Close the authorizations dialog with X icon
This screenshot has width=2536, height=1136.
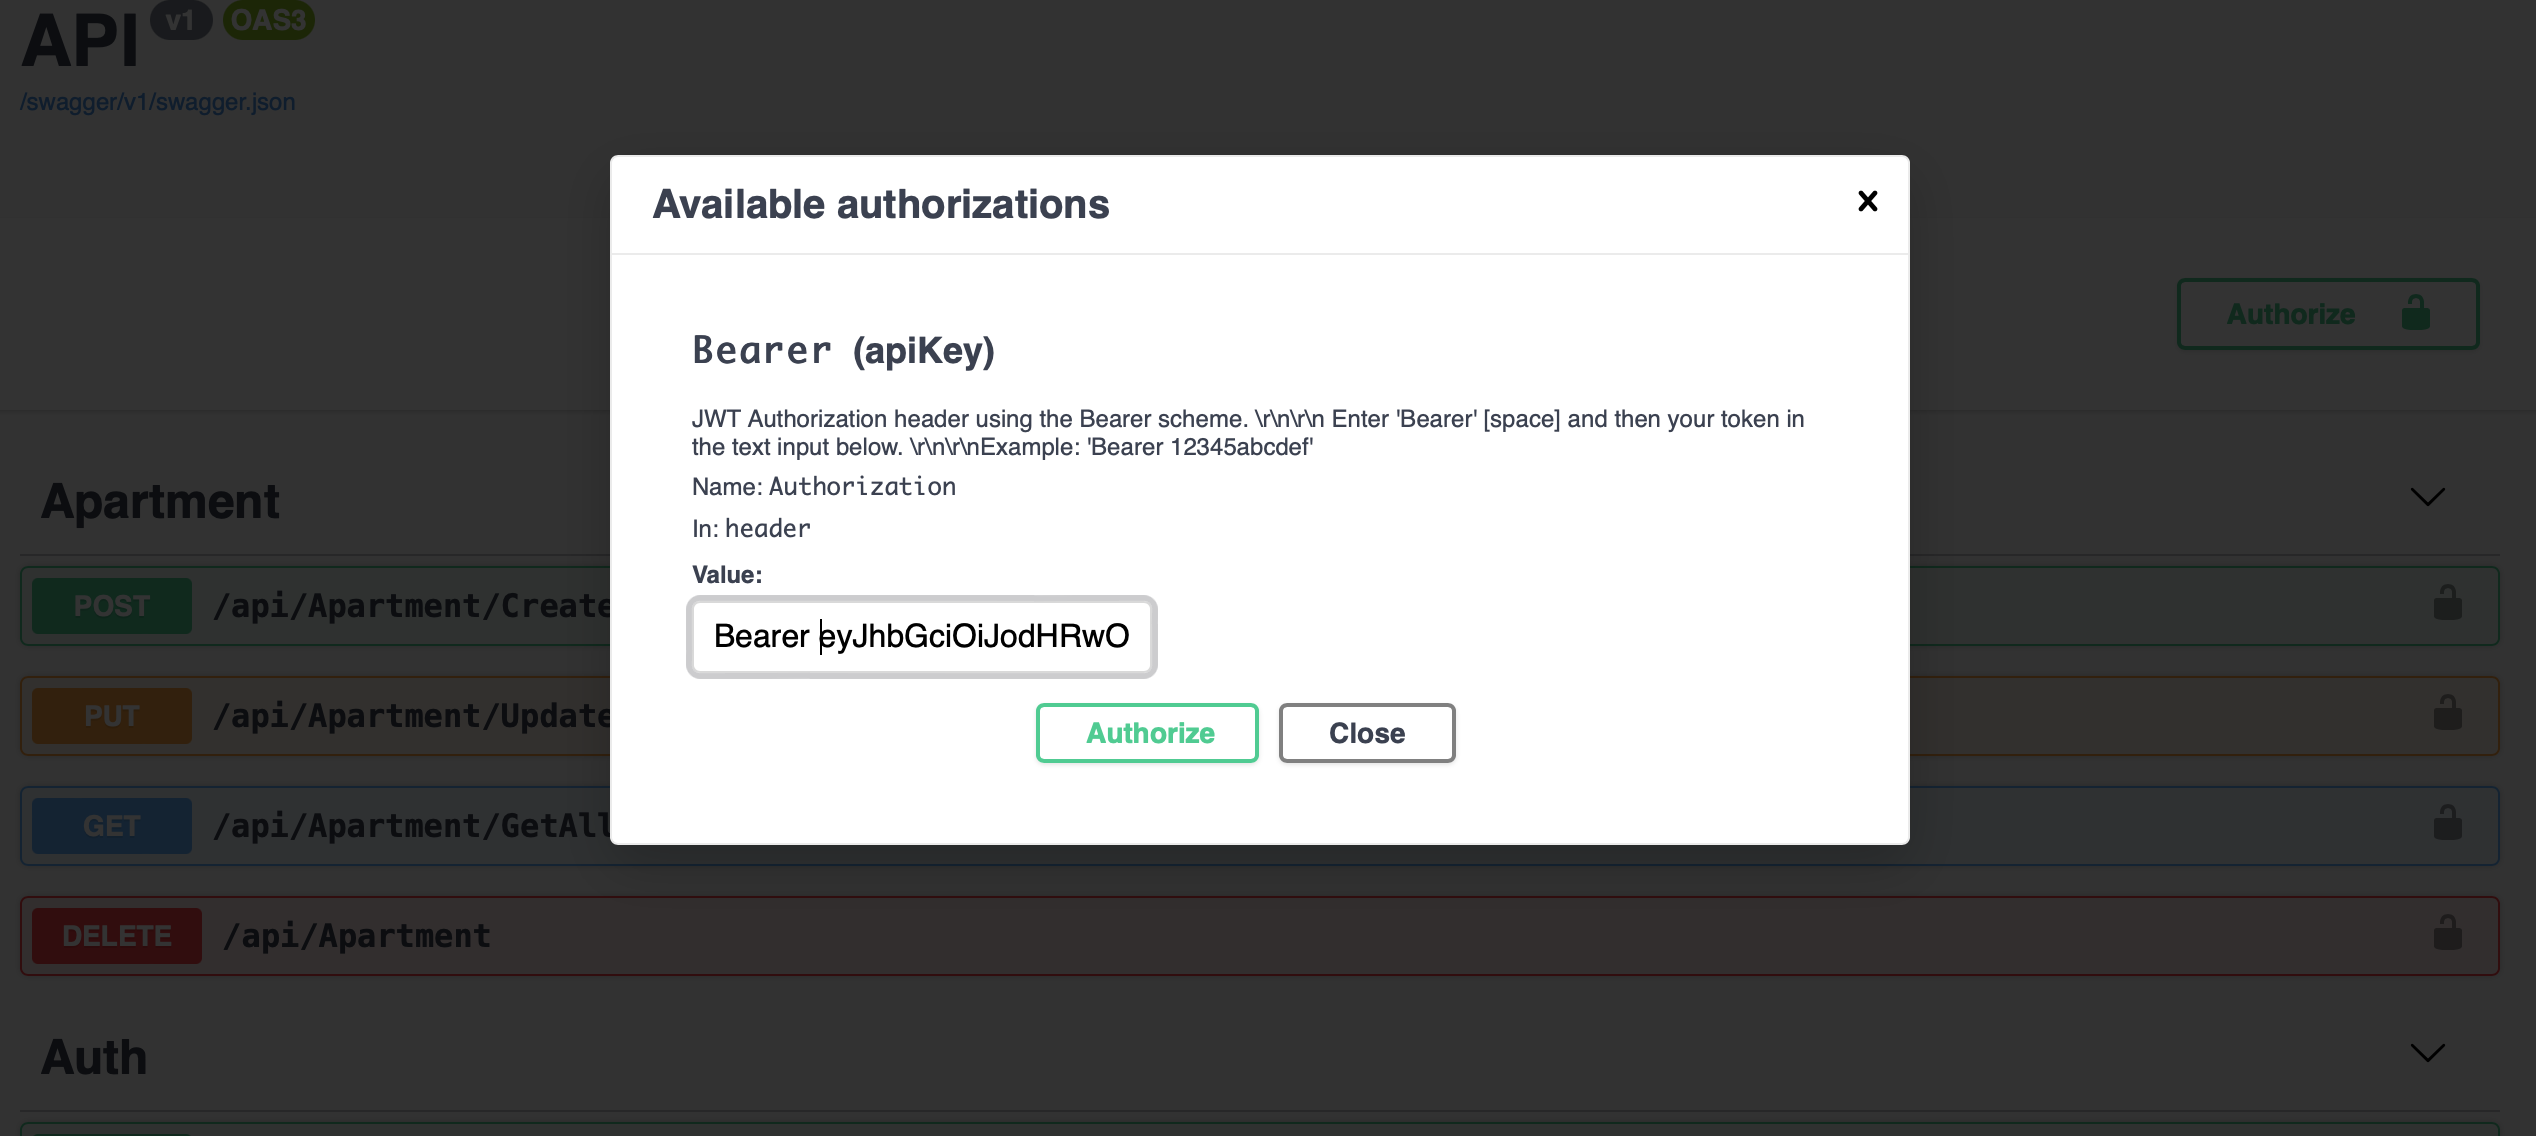tap(1867, 201)
